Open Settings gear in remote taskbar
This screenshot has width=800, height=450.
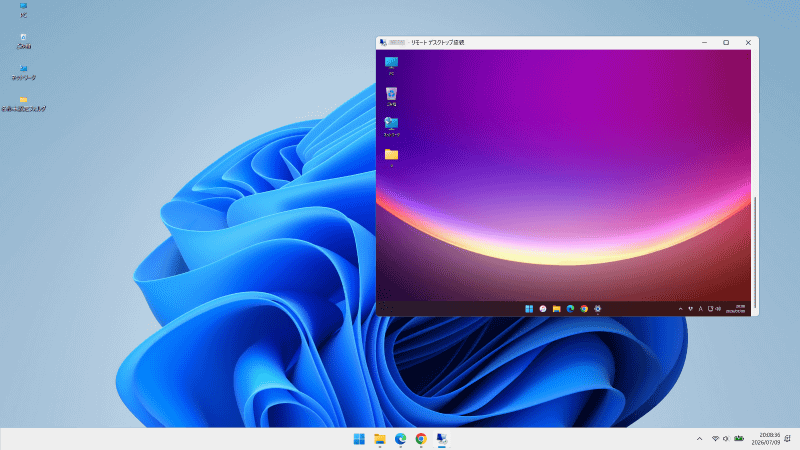tap(597, 309)
